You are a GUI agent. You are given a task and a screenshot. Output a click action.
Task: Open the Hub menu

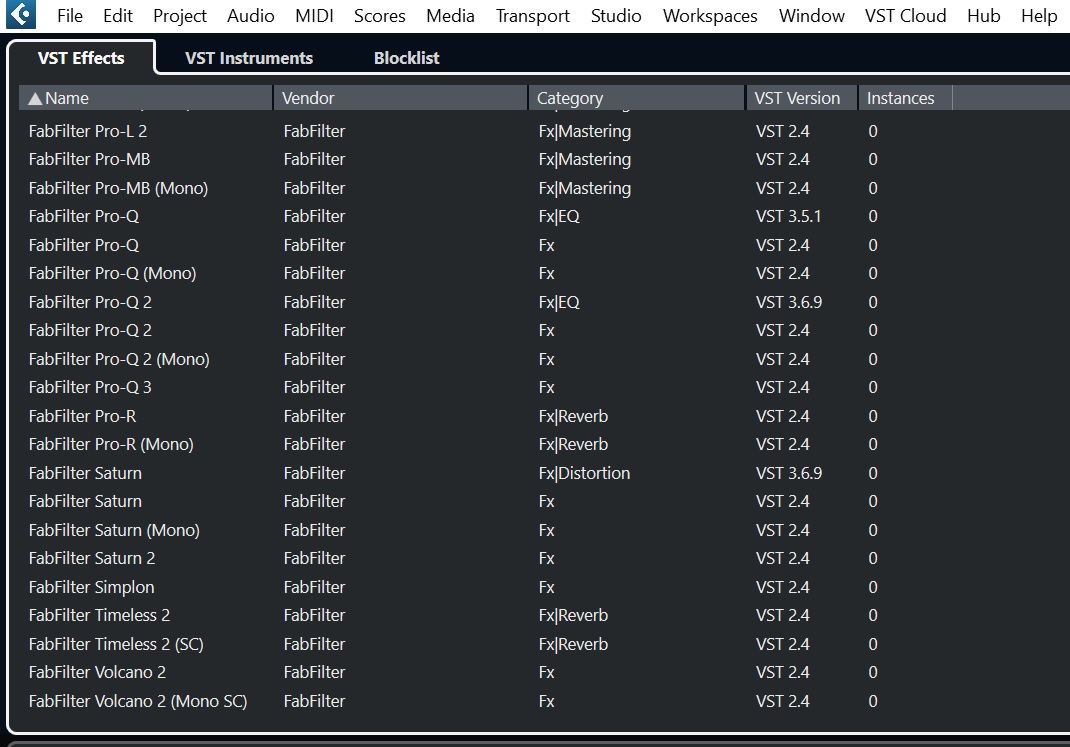coord(983,16)
